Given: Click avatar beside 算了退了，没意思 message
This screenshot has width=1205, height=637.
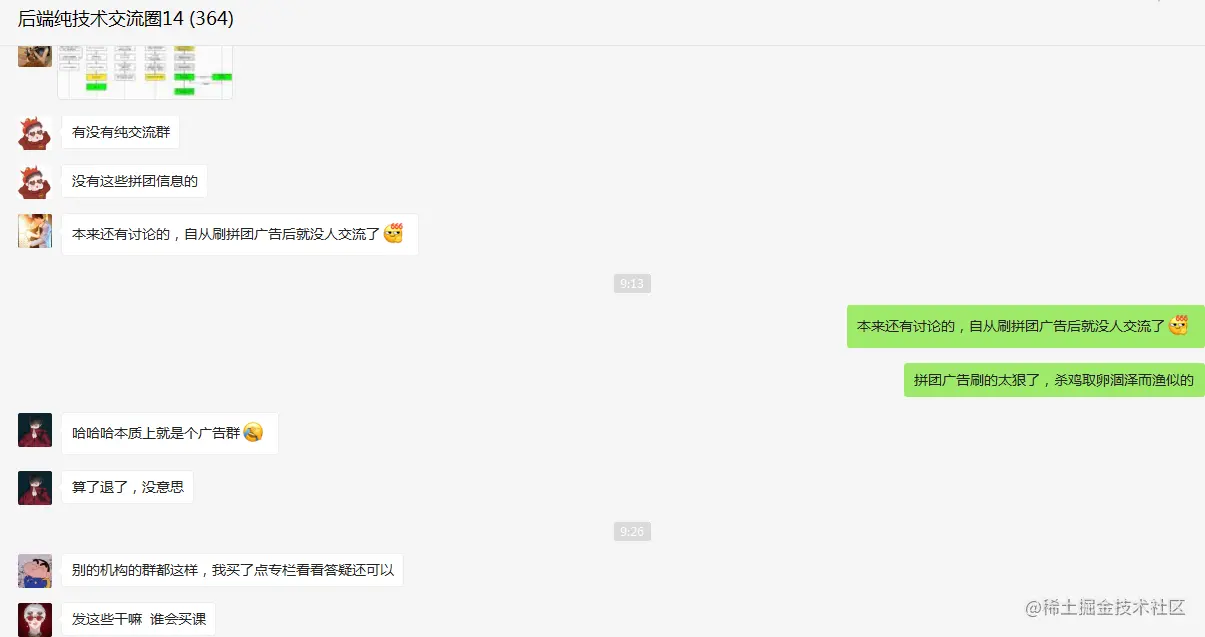Looking at the screenshot, I should pyautogui.click(x=35, y=488).
